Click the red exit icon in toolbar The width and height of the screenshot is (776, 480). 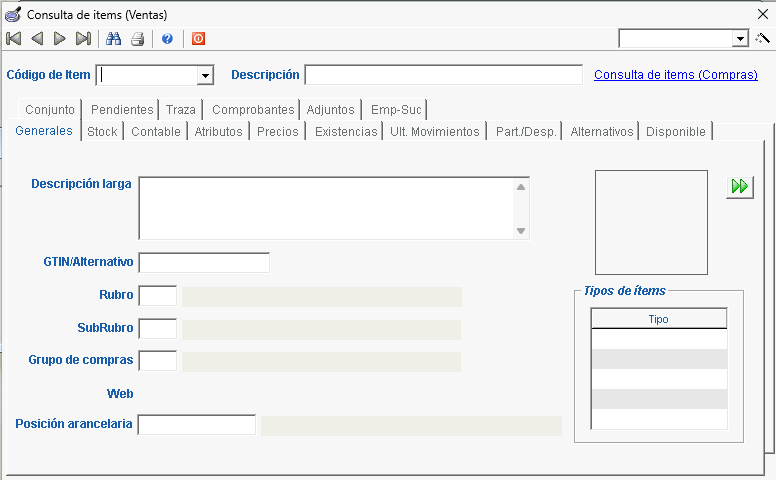coord(198,39)
